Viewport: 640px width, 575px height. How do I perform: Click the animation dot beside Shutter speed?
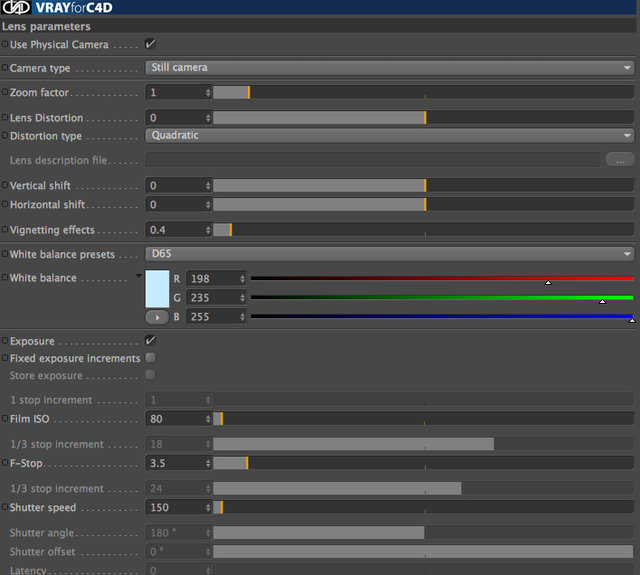(x=5, y=507)
